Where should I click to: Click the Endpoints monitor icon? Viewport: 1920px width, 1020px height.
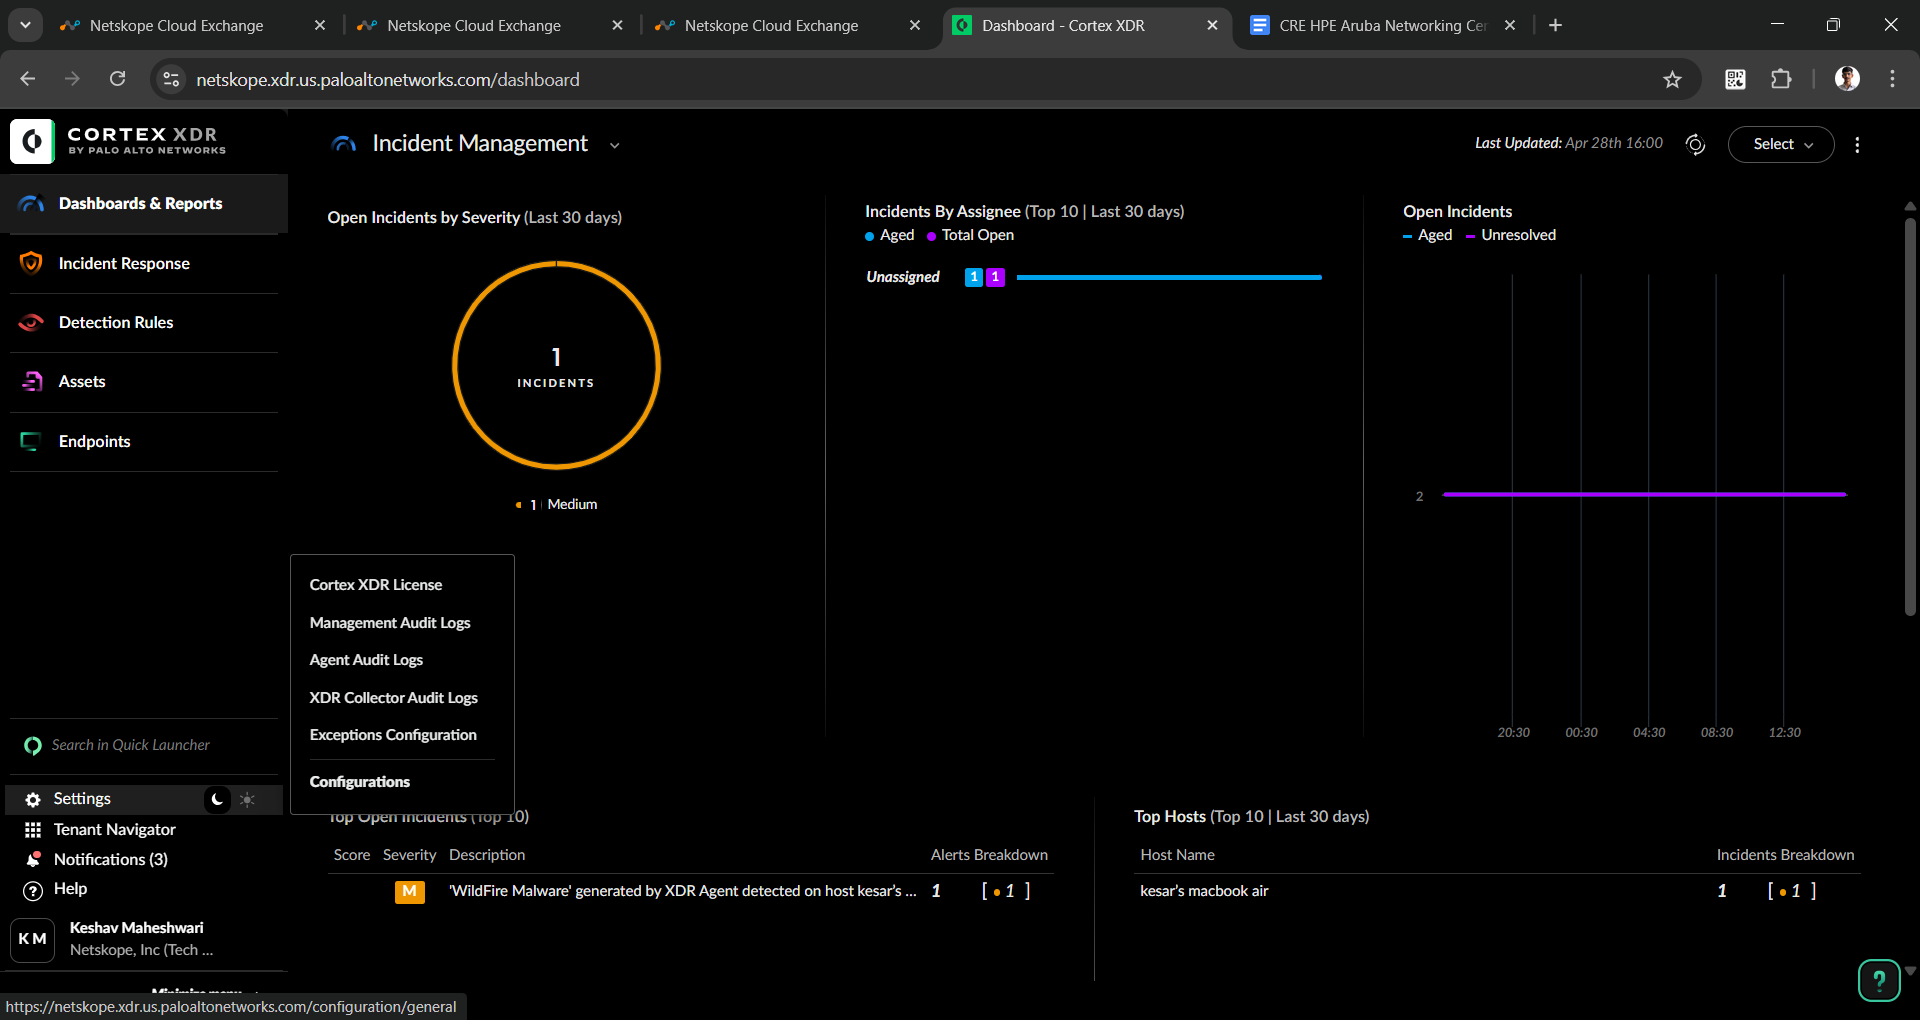[x=32, y=441]
